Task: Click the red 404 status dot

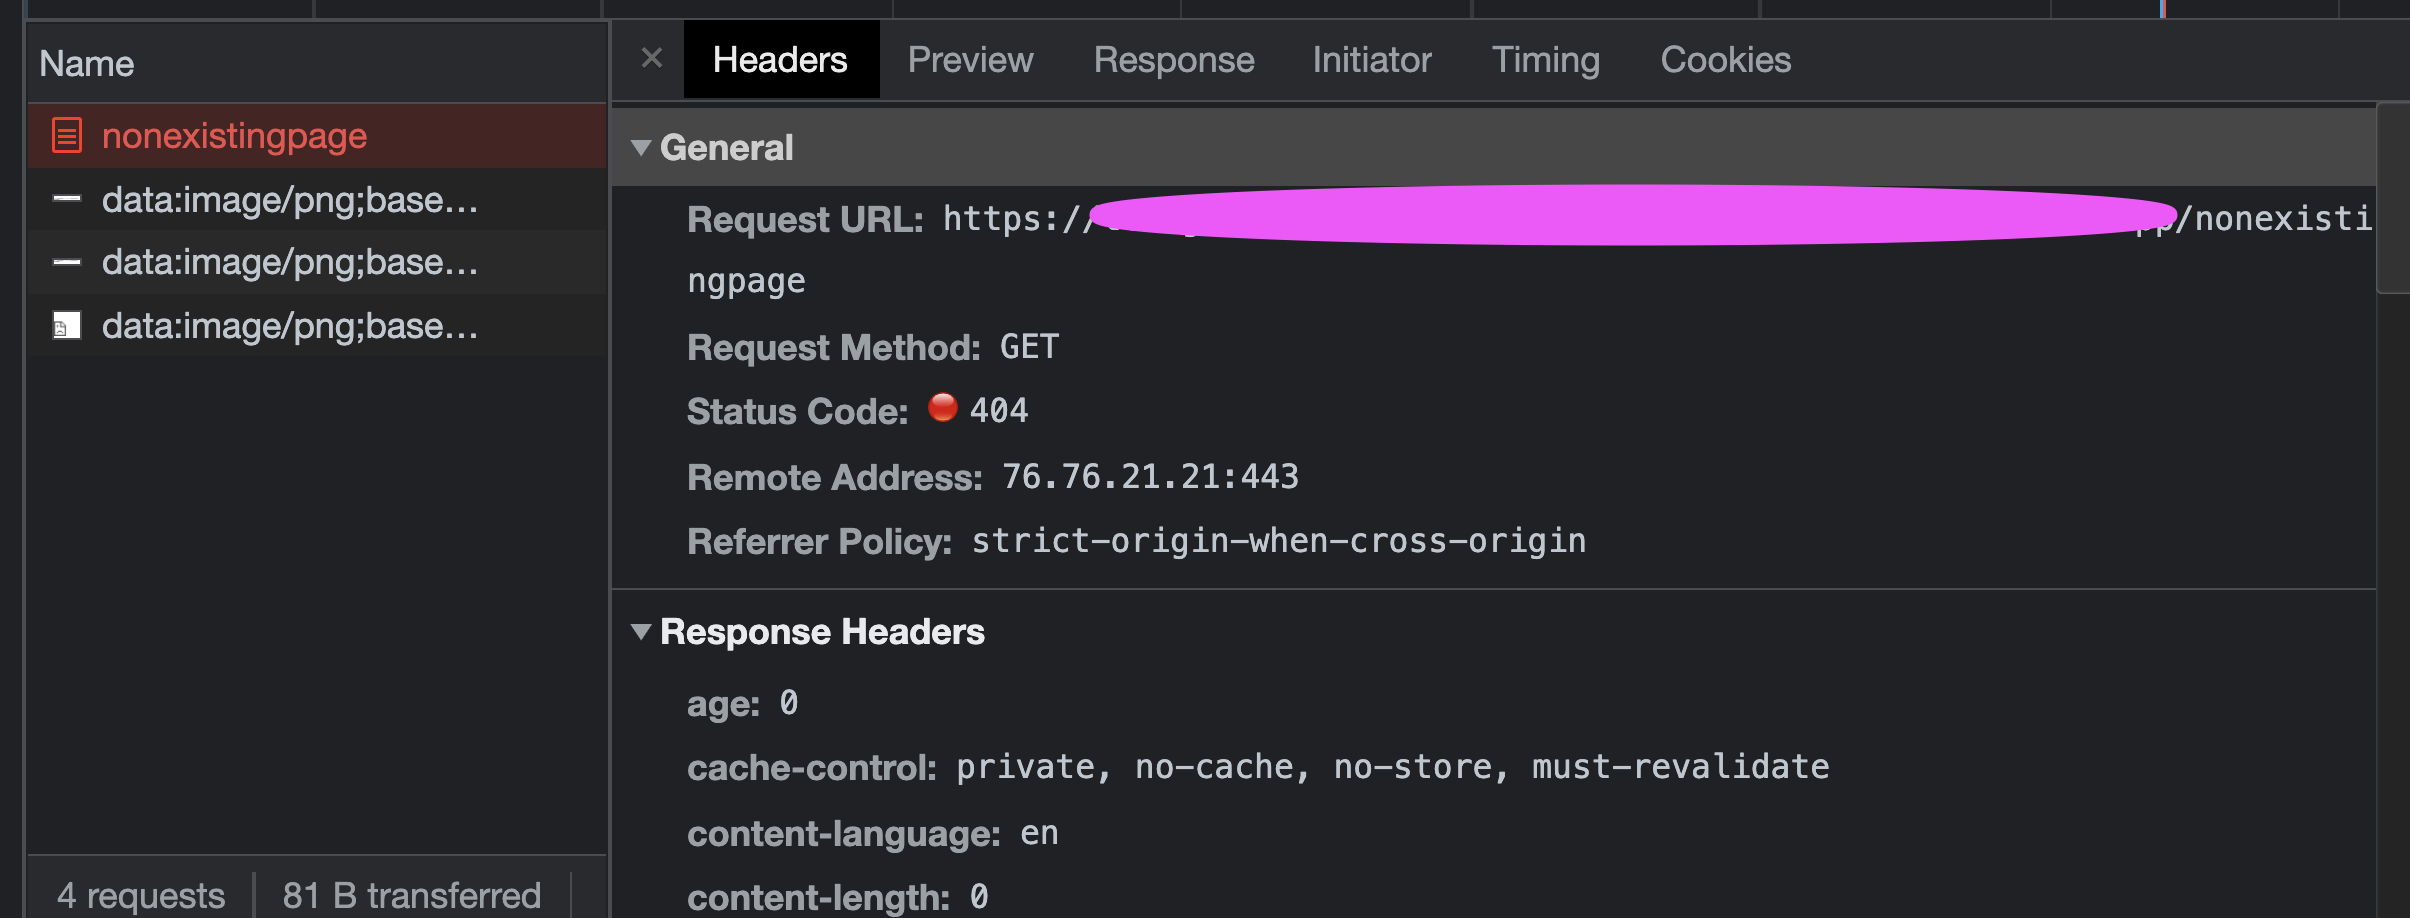Action: pyautogui.click(x=941, y=407)
